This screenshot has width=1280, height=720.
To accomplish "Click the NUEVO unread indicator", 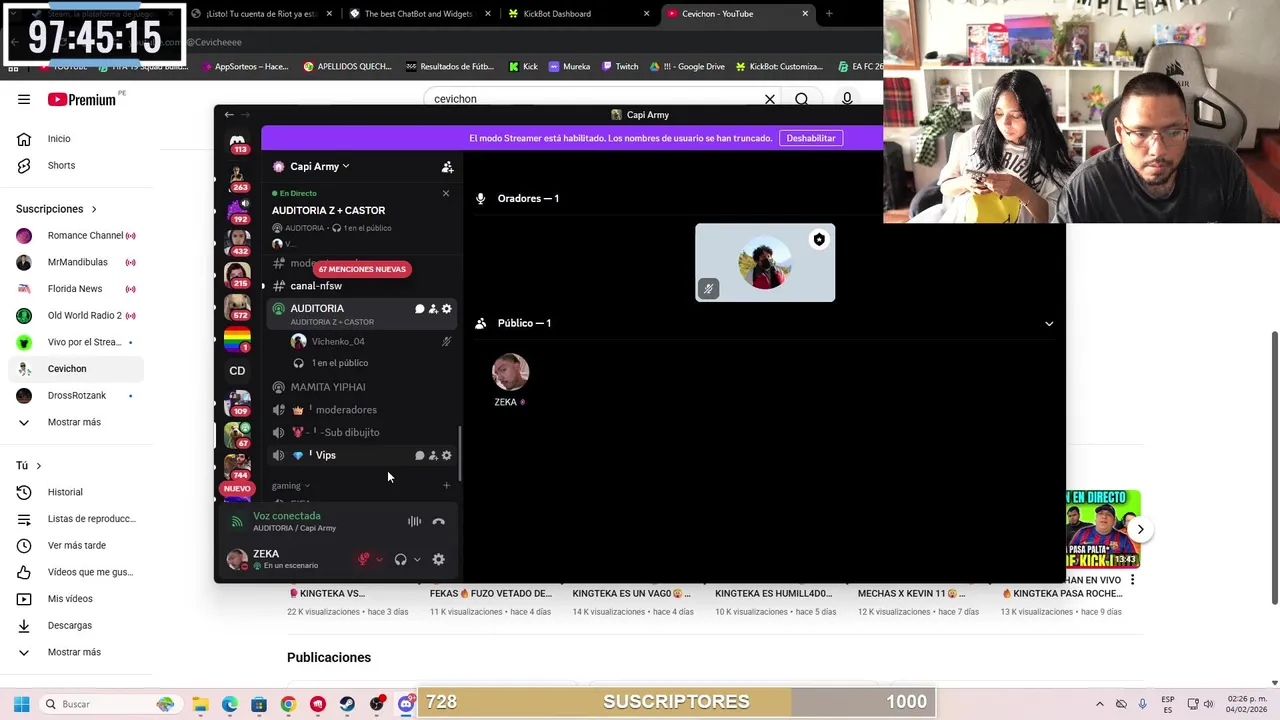I will tap(237, 489).
